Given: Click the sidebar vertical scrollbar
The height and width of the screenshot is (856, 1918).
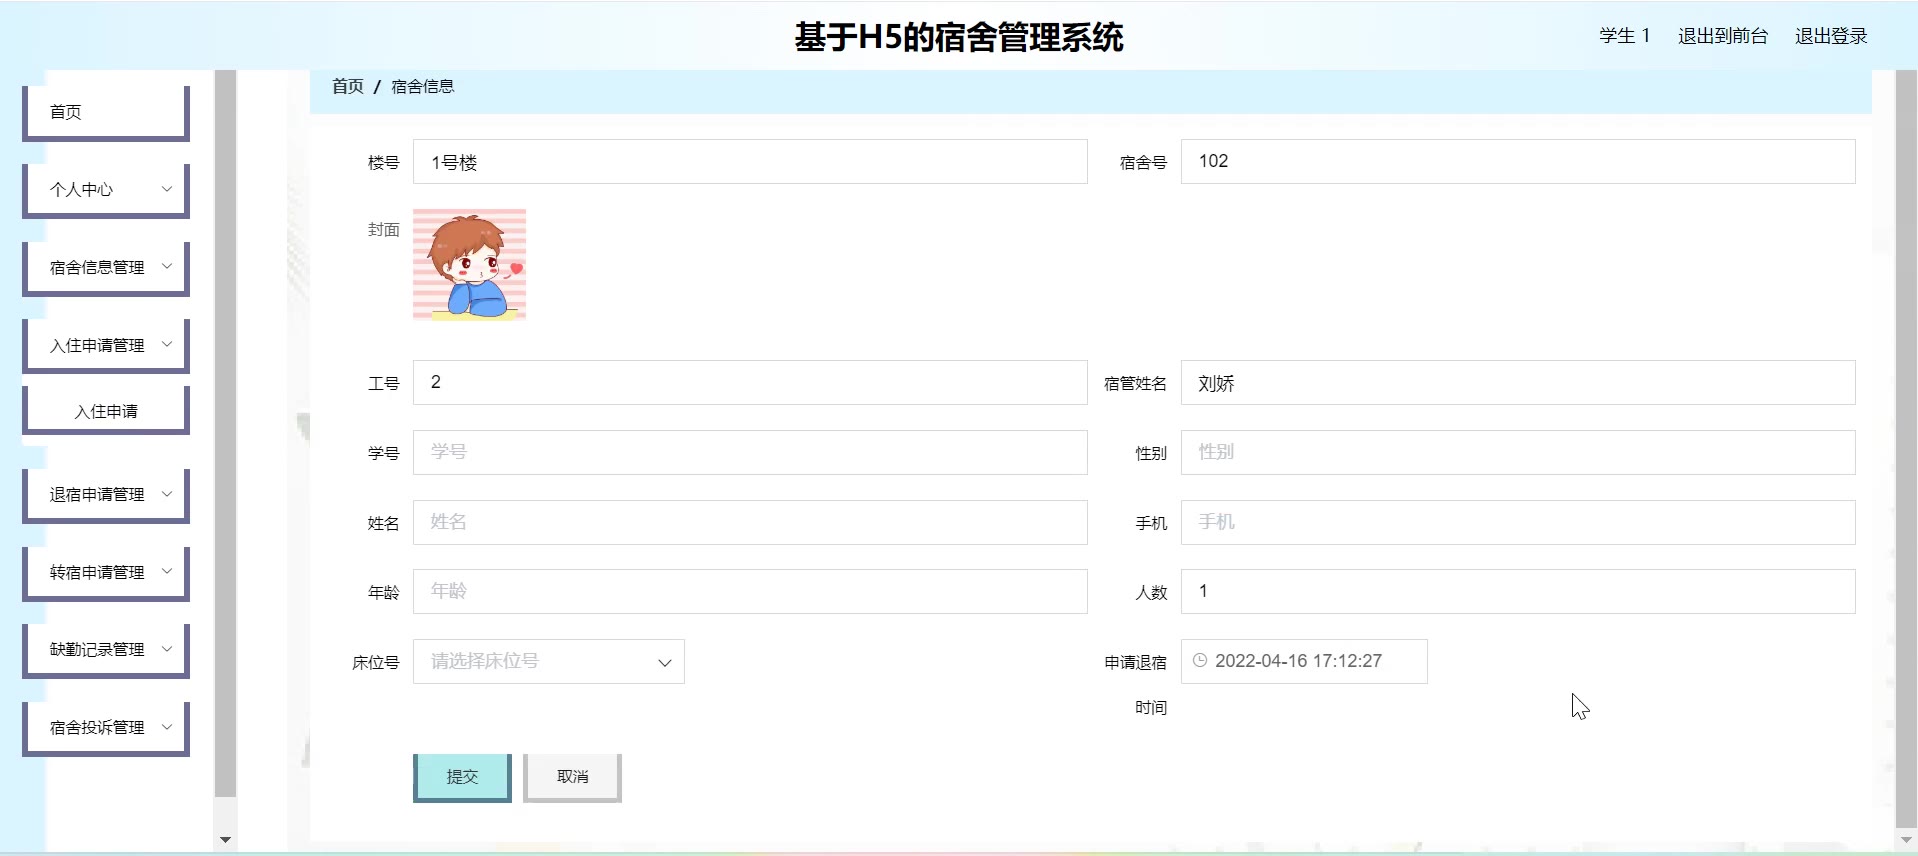Looking at the screenshot, I should point(225,433).
